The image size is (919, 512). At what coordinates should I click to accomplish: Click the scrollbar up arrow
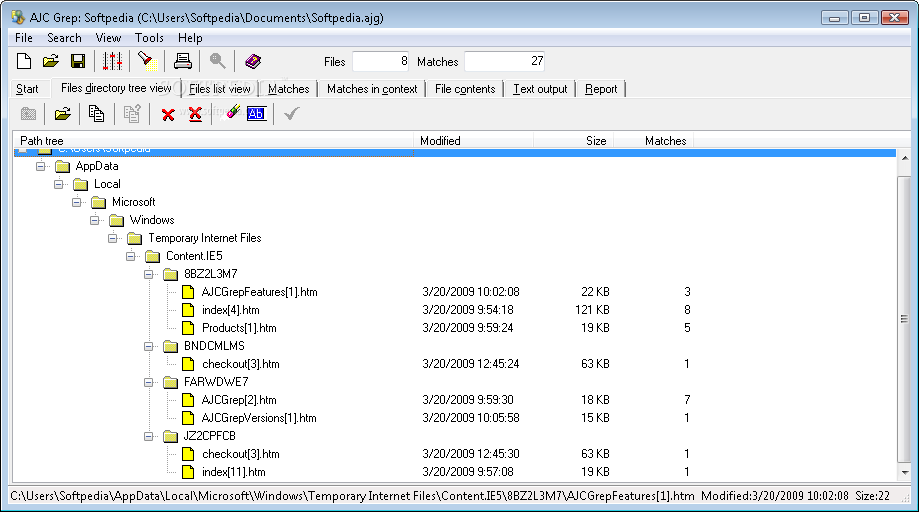click(x=904, y=158)
